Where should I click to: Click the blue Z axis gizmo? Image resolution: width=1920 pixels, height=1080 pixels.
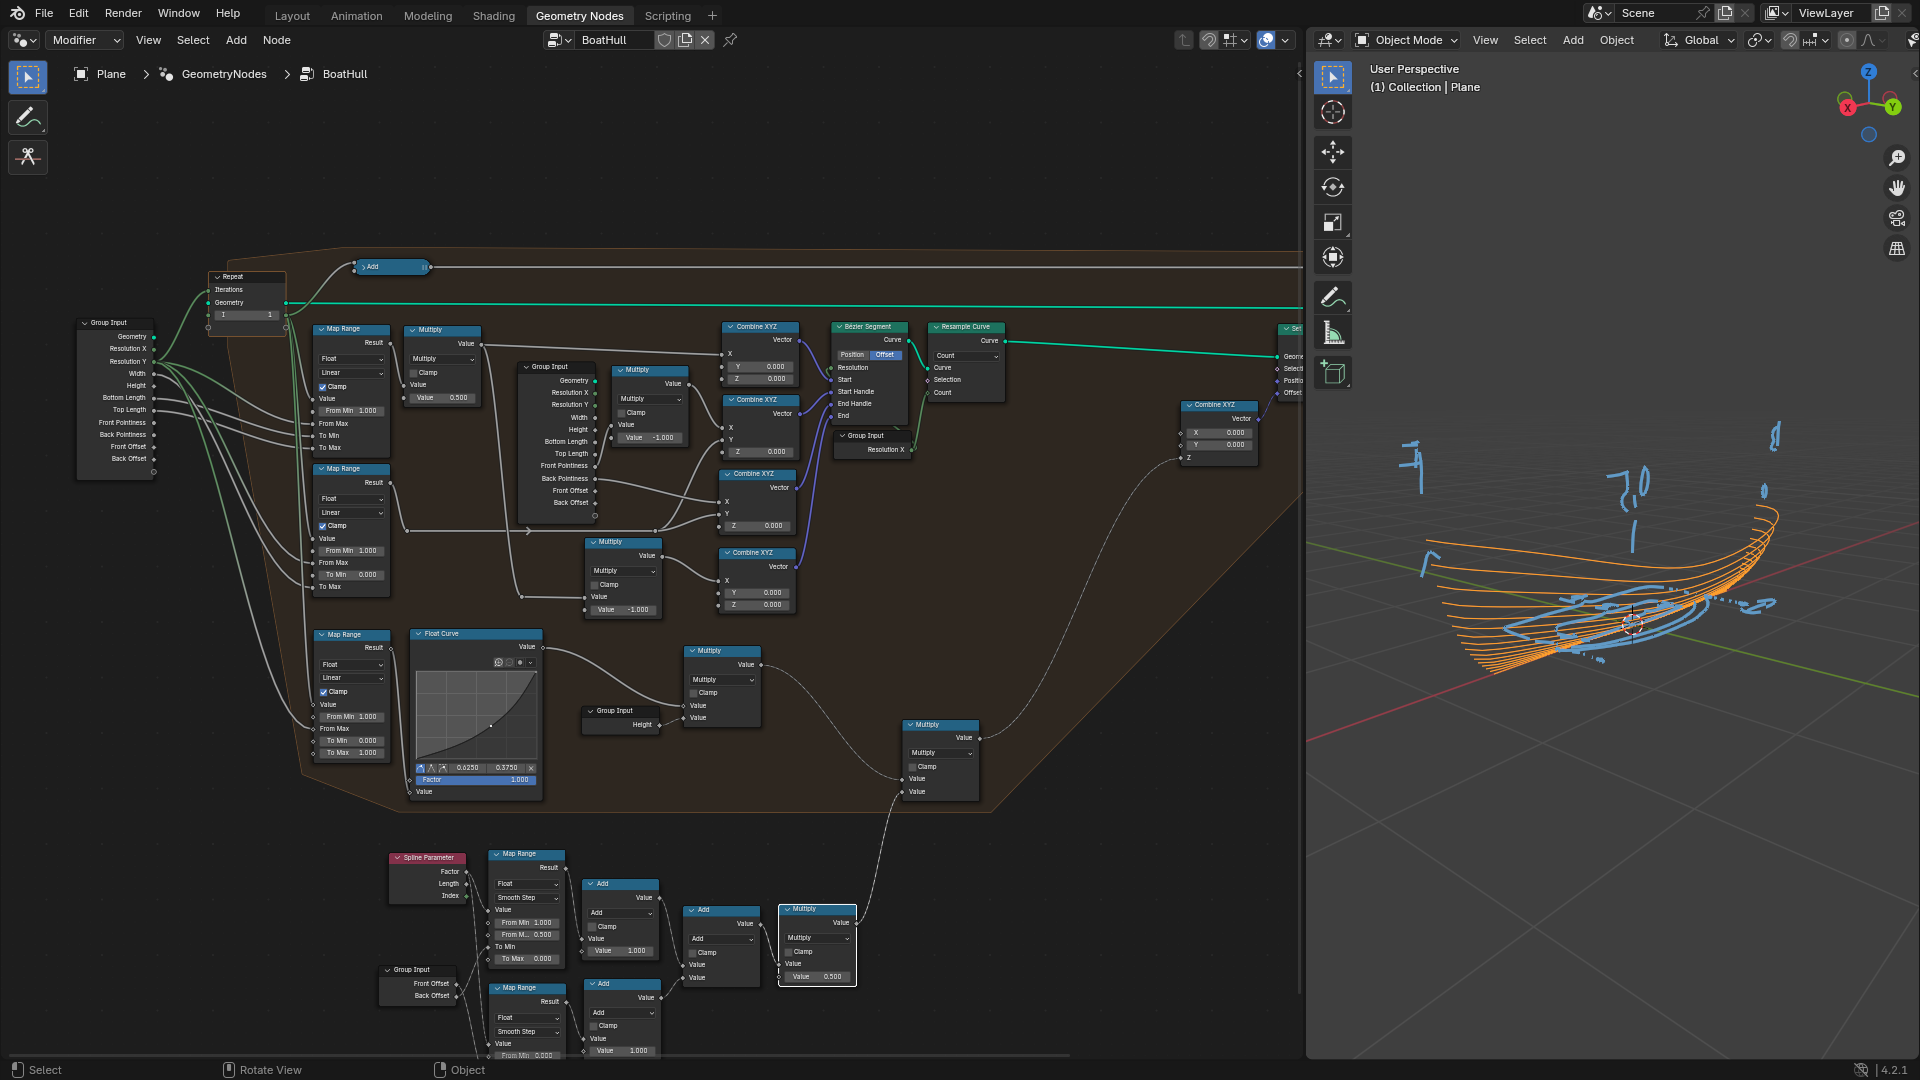pos(1868,72)
